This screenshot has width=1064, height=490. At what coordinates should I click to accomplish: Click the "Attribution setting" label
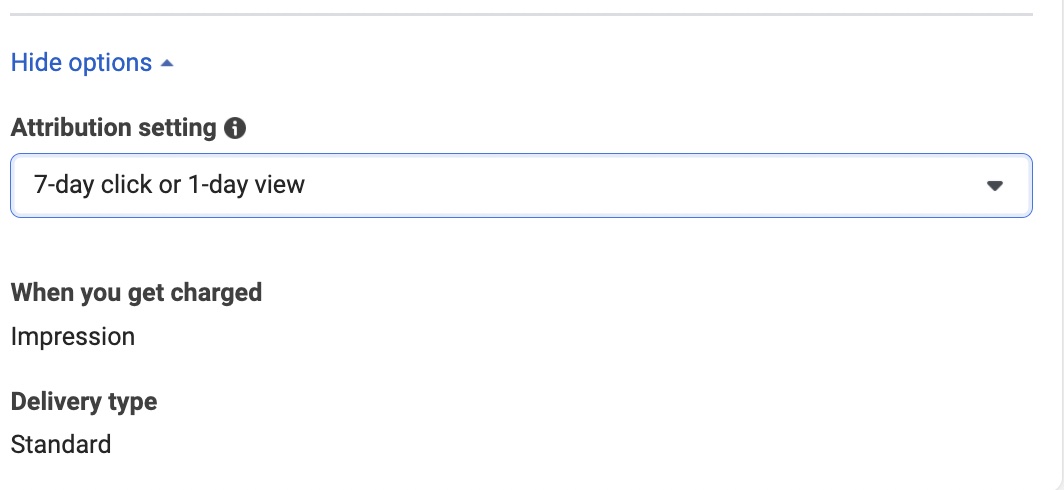coord(113,128)
